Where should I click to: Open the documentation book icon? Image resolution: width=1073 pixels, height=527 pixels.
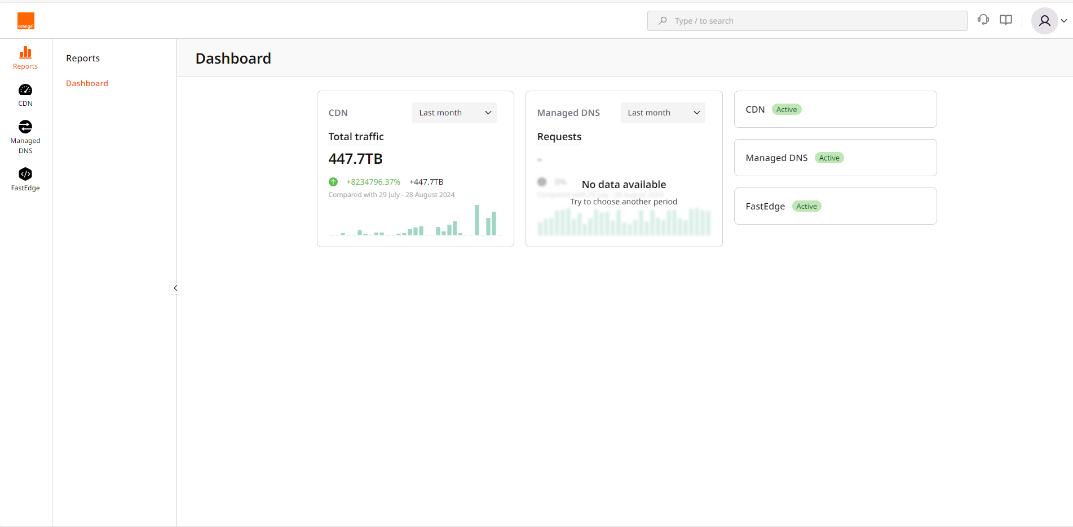(1006, 20)
